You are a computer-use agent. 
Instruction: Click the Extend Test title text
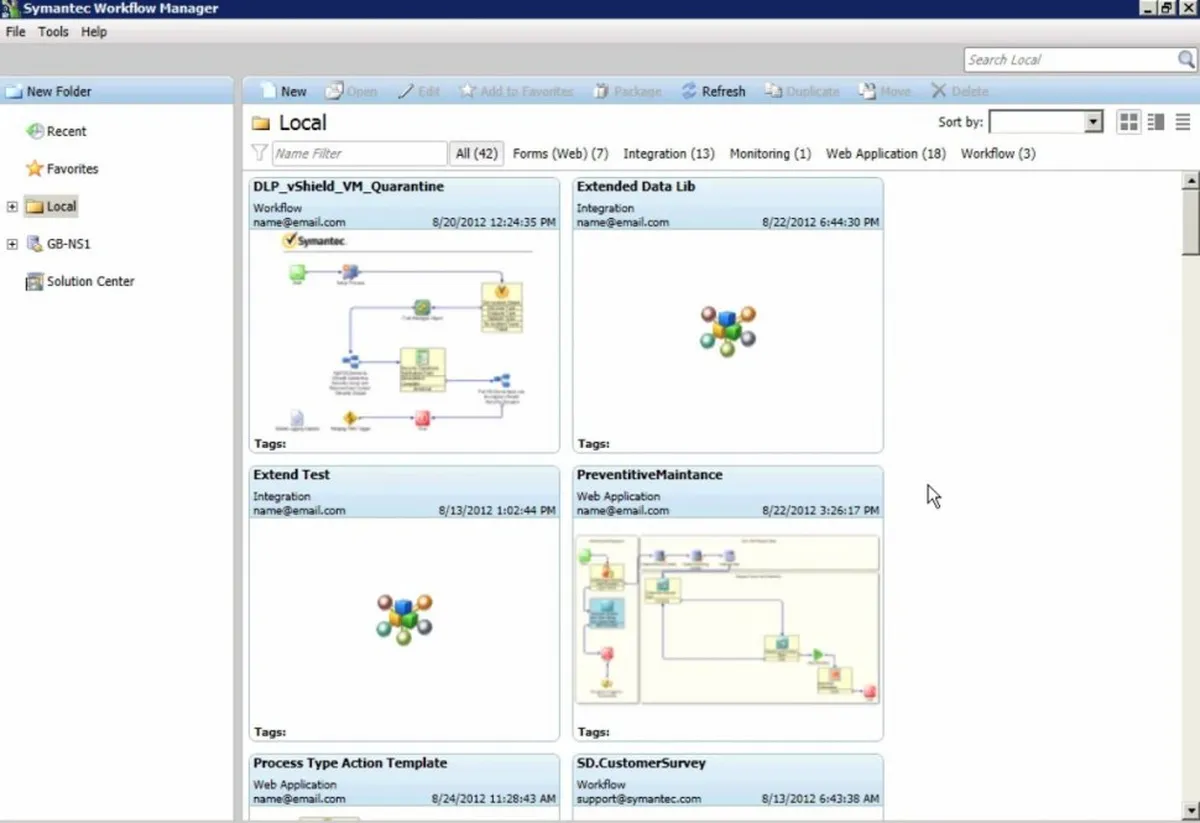coord(291,475)
